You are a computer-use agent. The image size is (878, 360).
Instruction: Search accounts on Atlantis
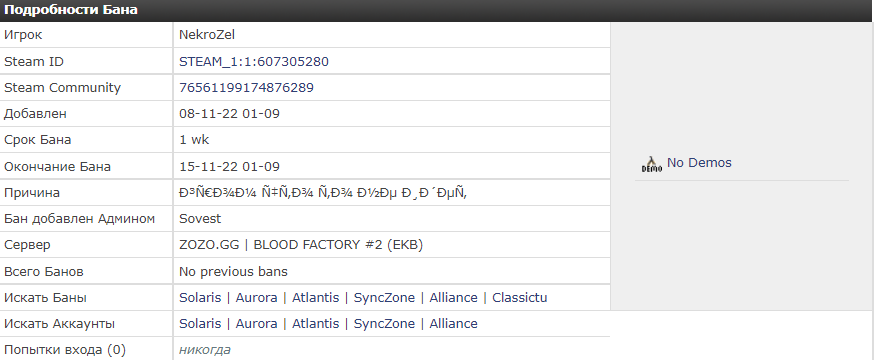pos(315,324)
